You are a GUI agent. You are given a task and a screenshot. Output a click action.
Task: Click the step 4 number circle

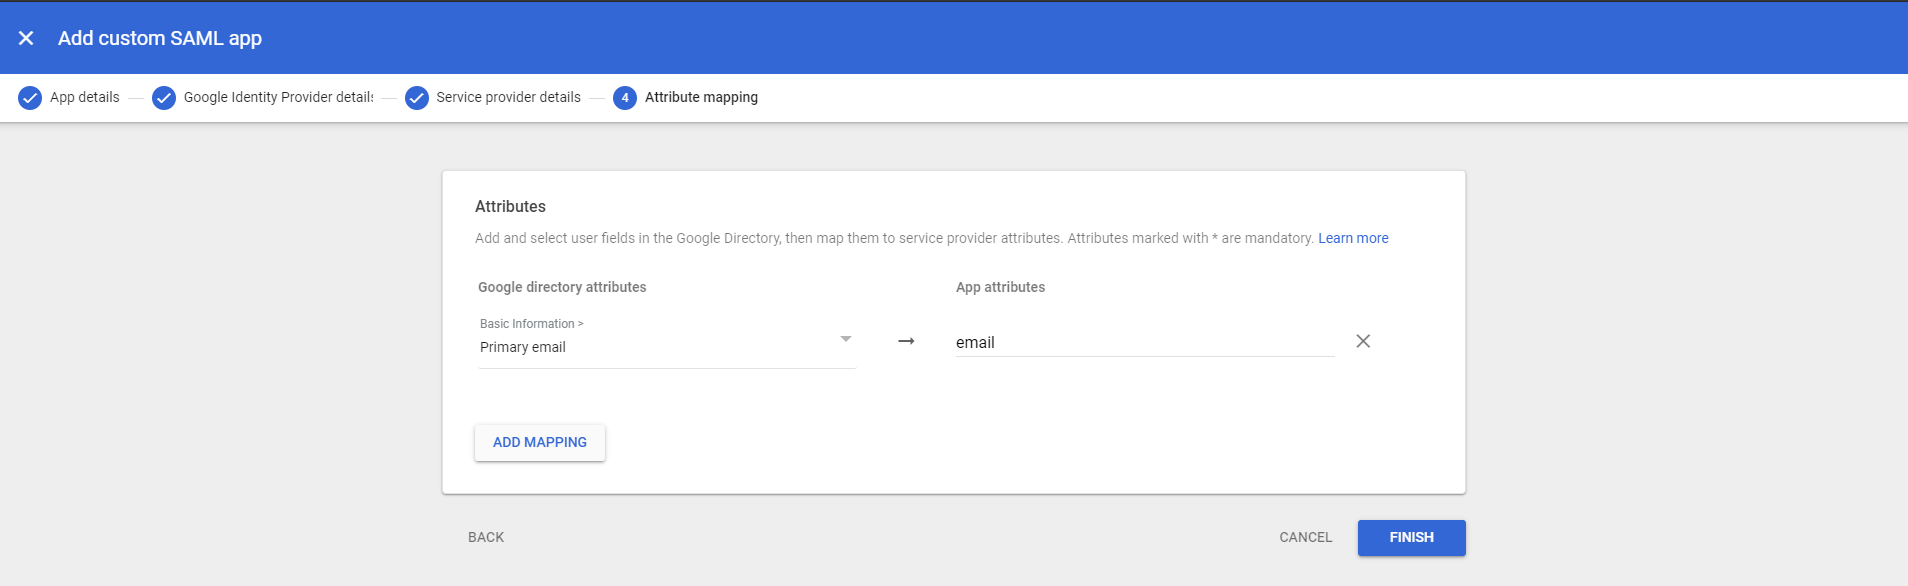625,98
